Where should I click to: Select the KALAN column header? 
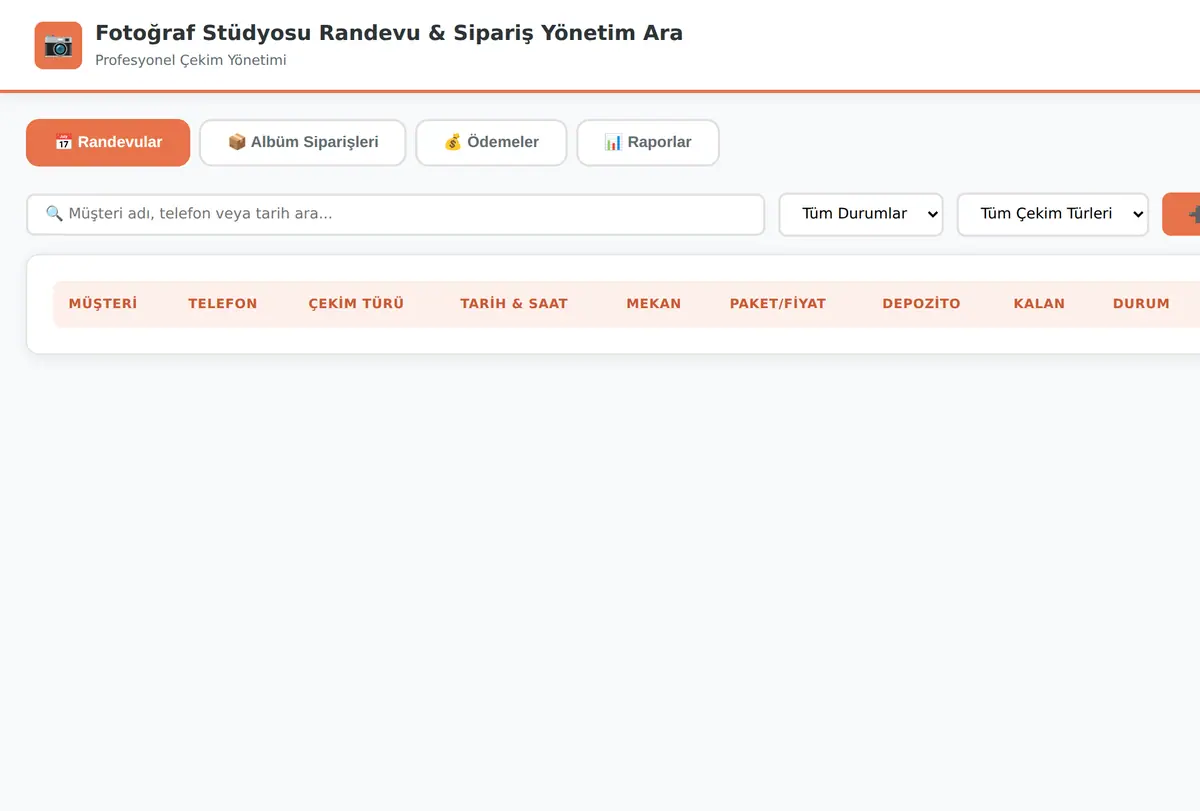[x=1039, y=304]
